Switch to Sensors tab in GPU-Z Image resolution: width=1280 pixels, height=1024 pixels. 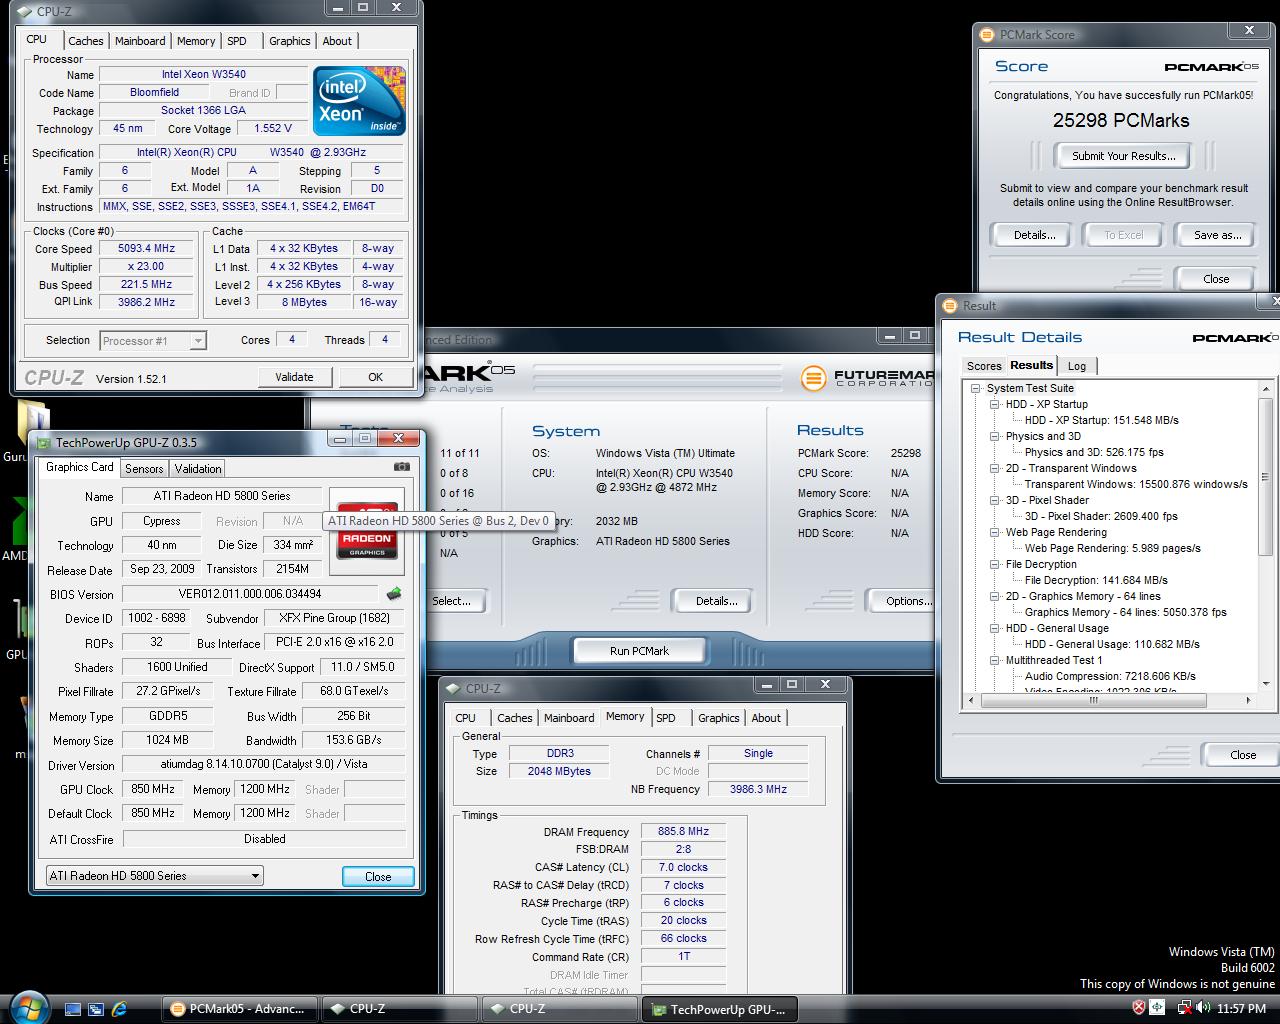click(x=144, y=468)
